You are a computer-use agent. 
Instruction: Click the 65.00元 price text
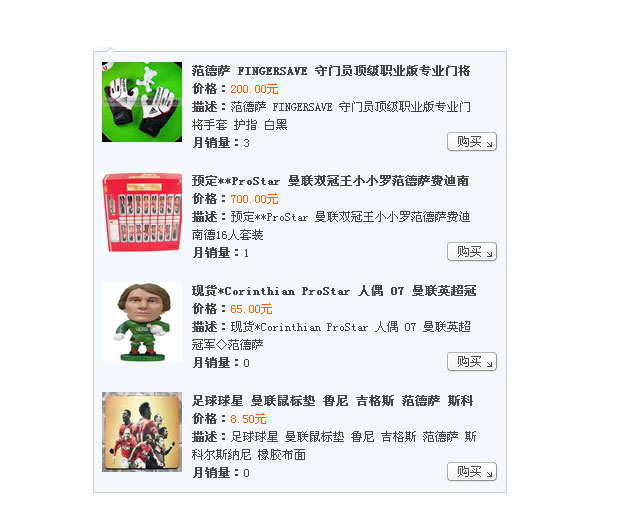tap(251, 309)
